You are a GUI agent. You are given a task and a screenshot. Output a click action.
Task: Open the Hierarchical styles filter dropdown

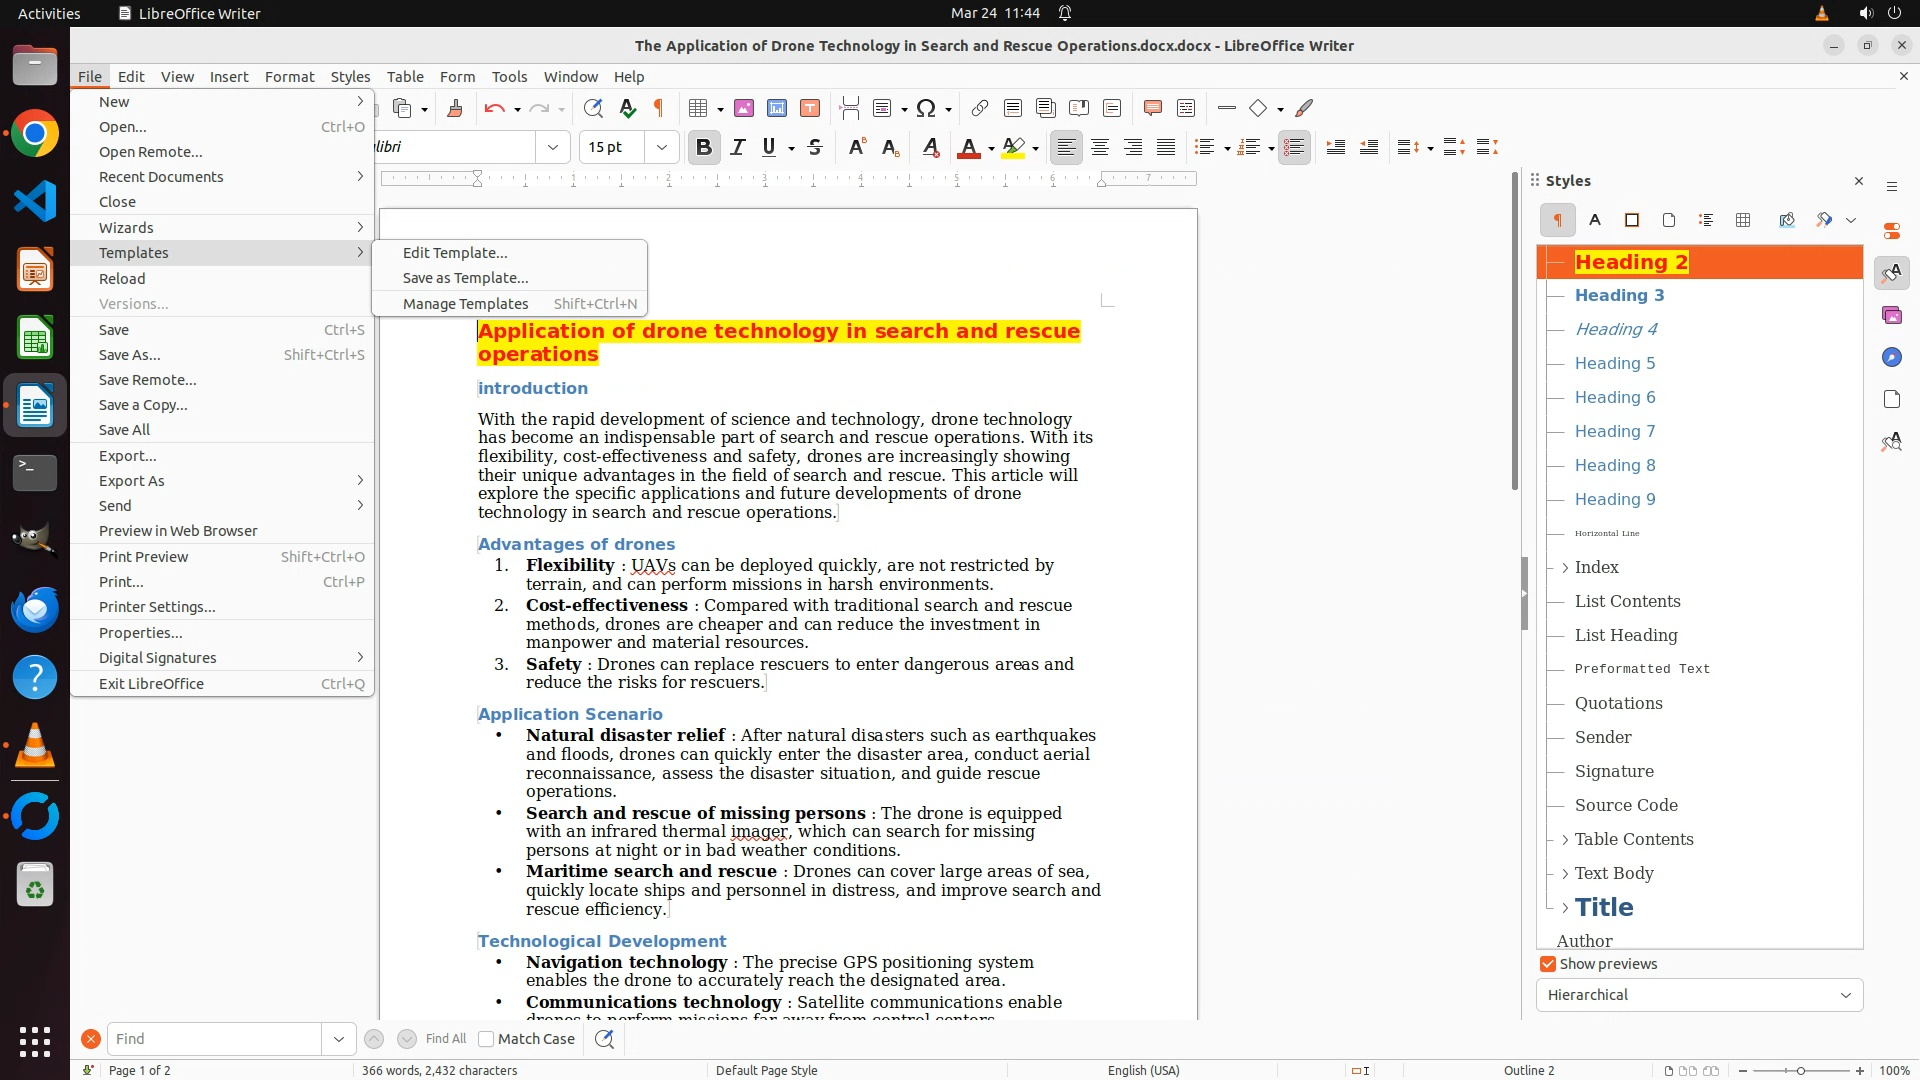[x=1699, y=995]
